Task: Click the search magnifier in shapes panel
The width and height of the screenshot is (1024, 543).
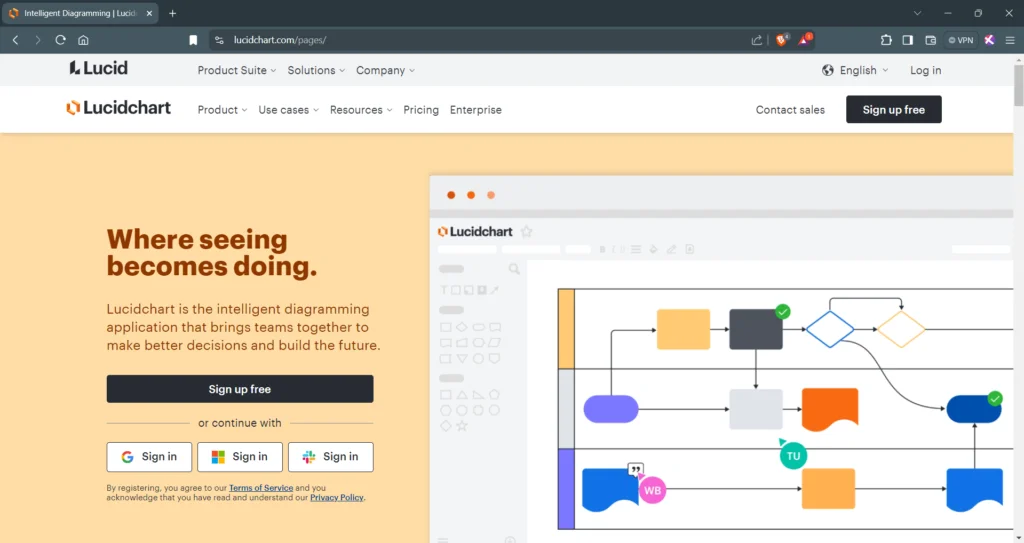Action: coord(514,269)
